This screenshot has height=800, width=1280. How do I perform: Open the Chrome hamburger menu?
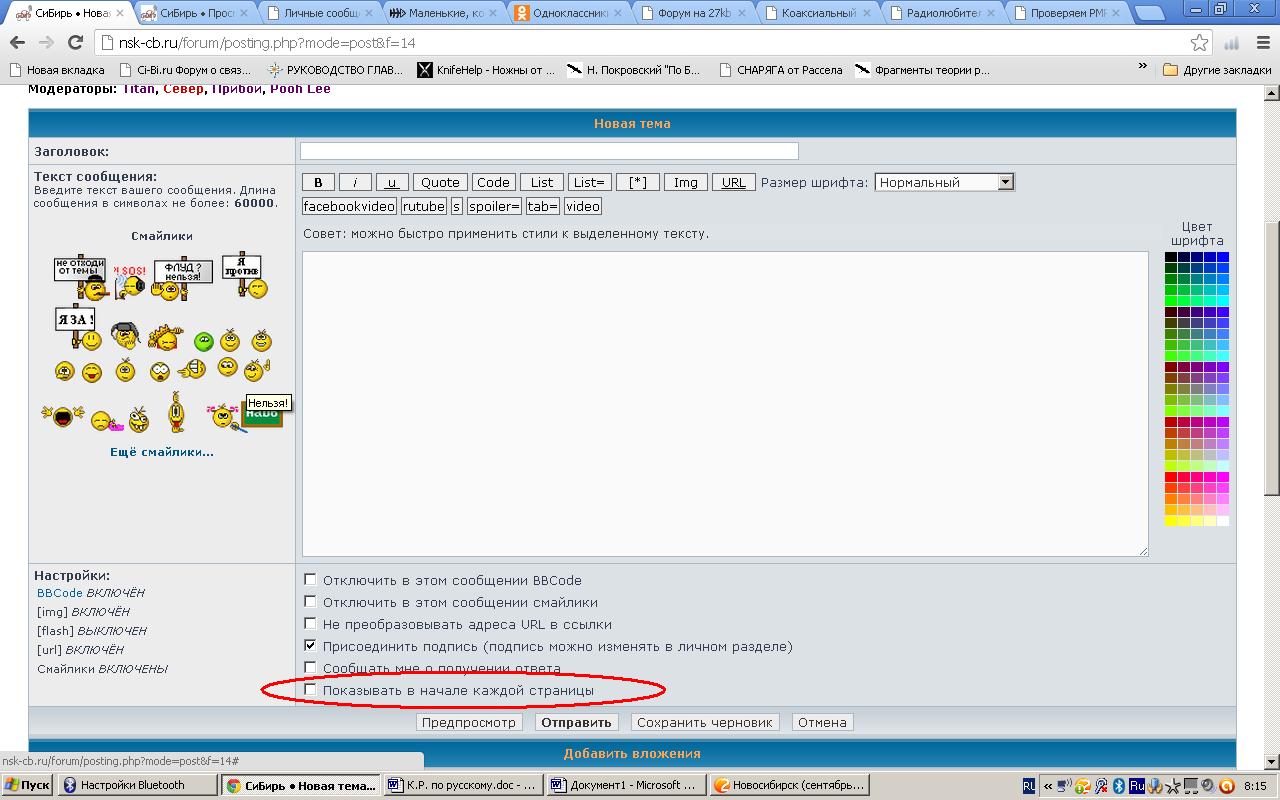(x=1260, y=43)
